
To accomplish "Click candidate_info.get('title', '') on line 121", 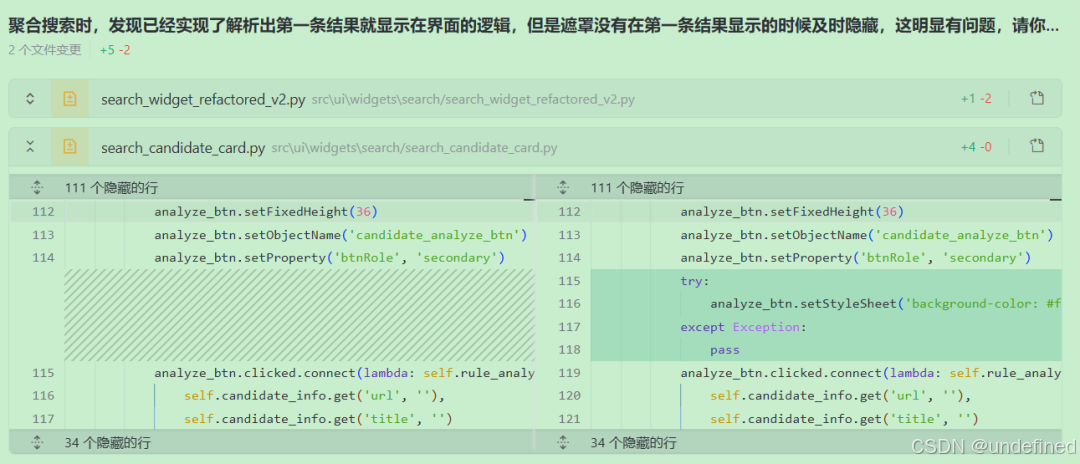I will pyautogui.click(x=844, y=419).
